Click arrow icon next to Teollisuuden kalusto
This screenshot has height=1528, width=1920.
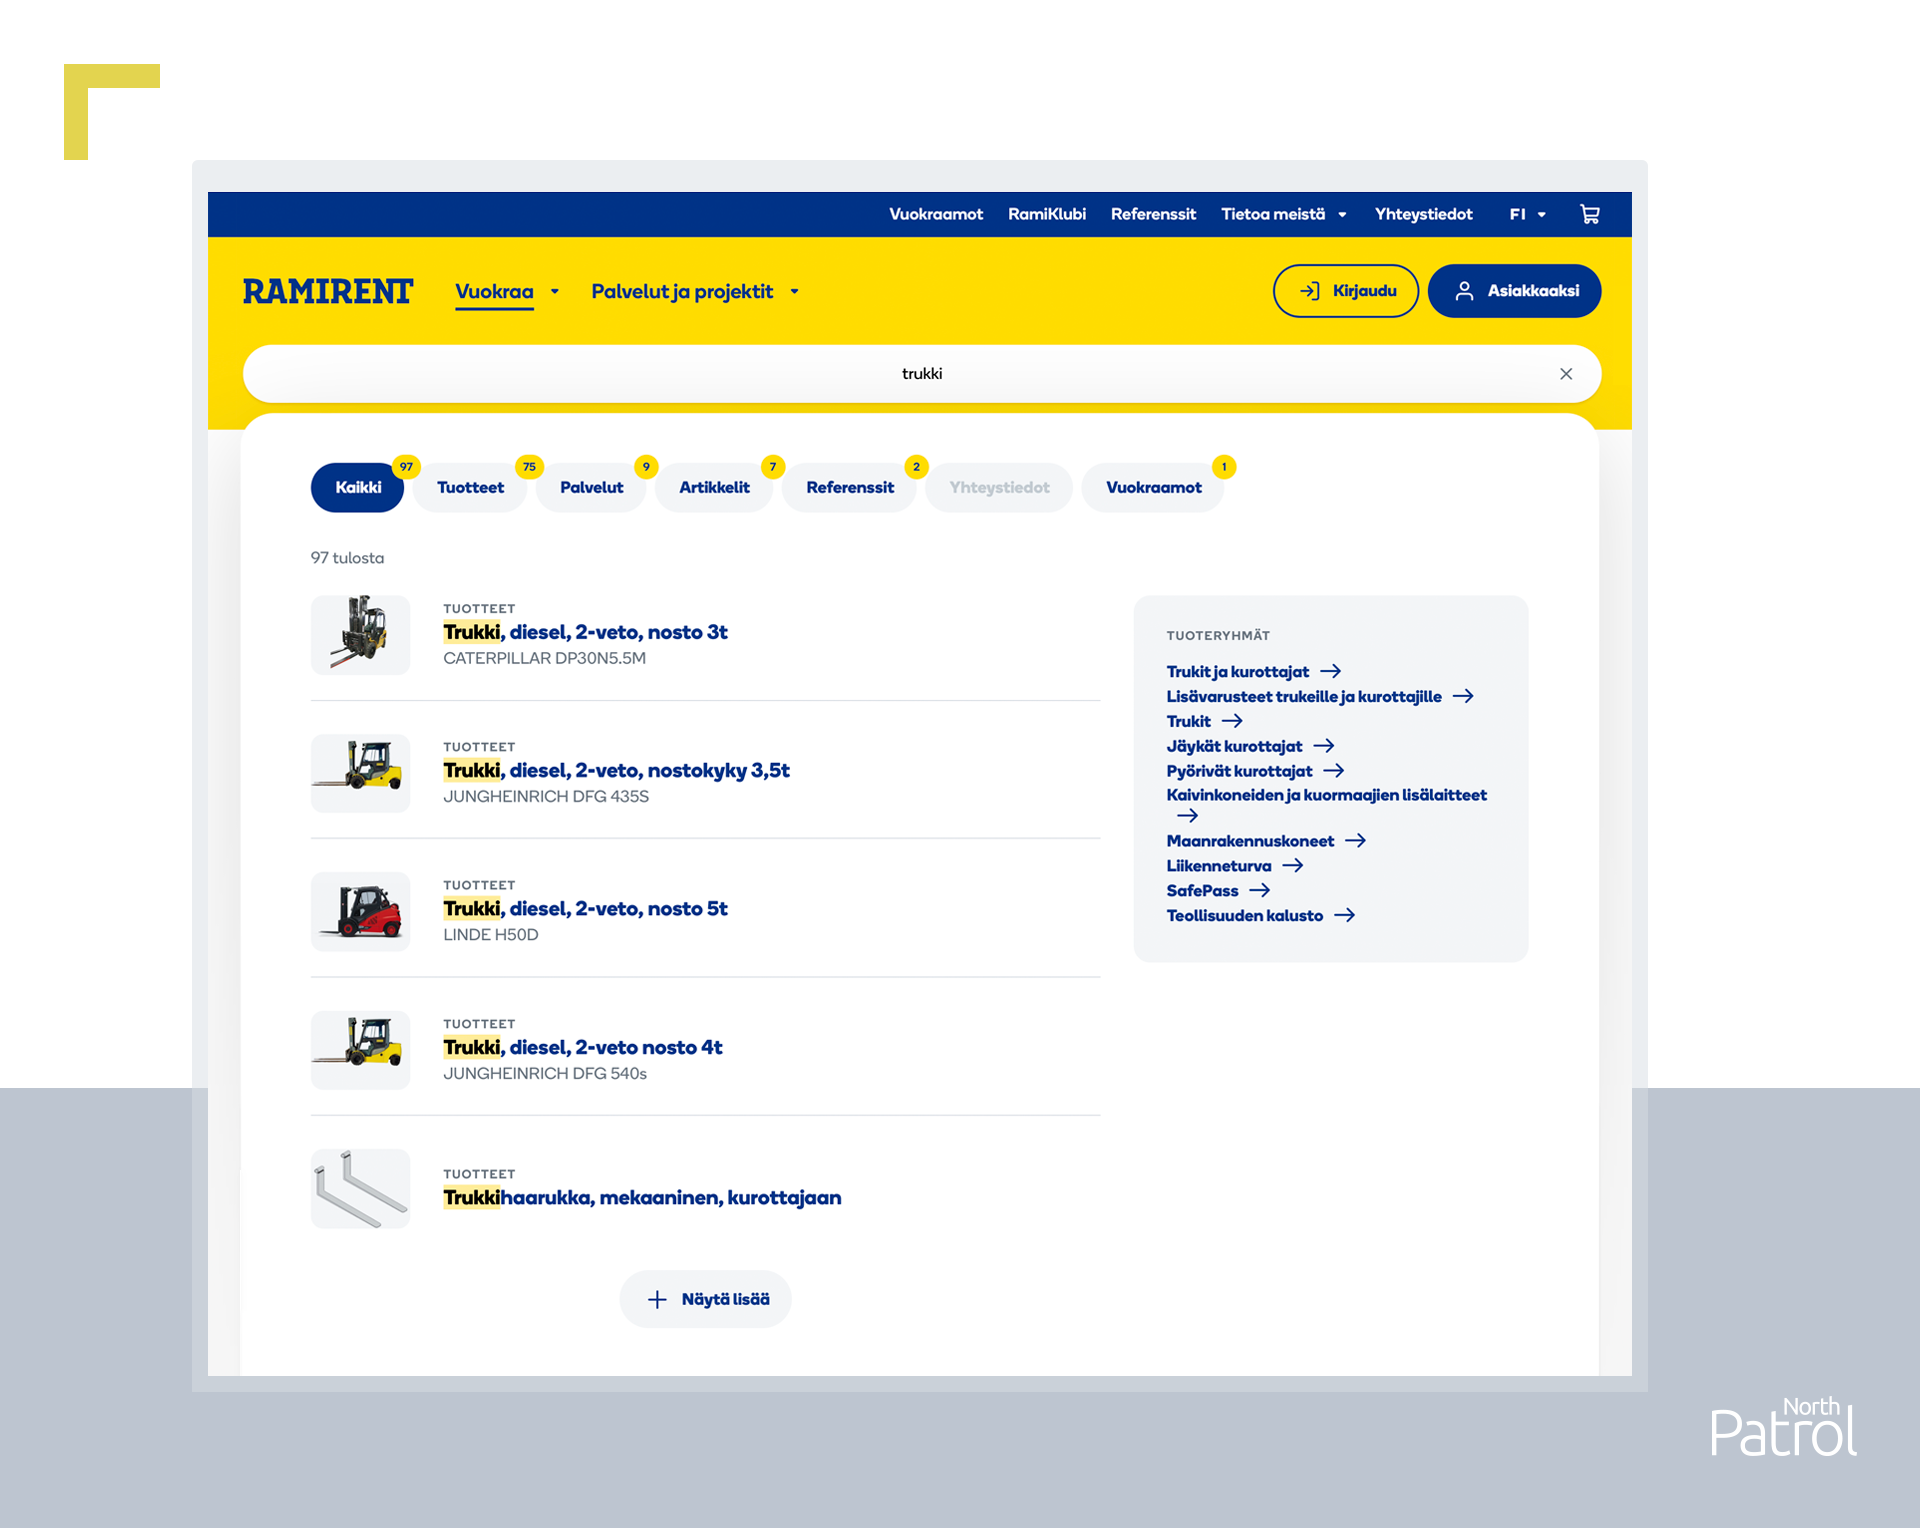(1345, 915)
